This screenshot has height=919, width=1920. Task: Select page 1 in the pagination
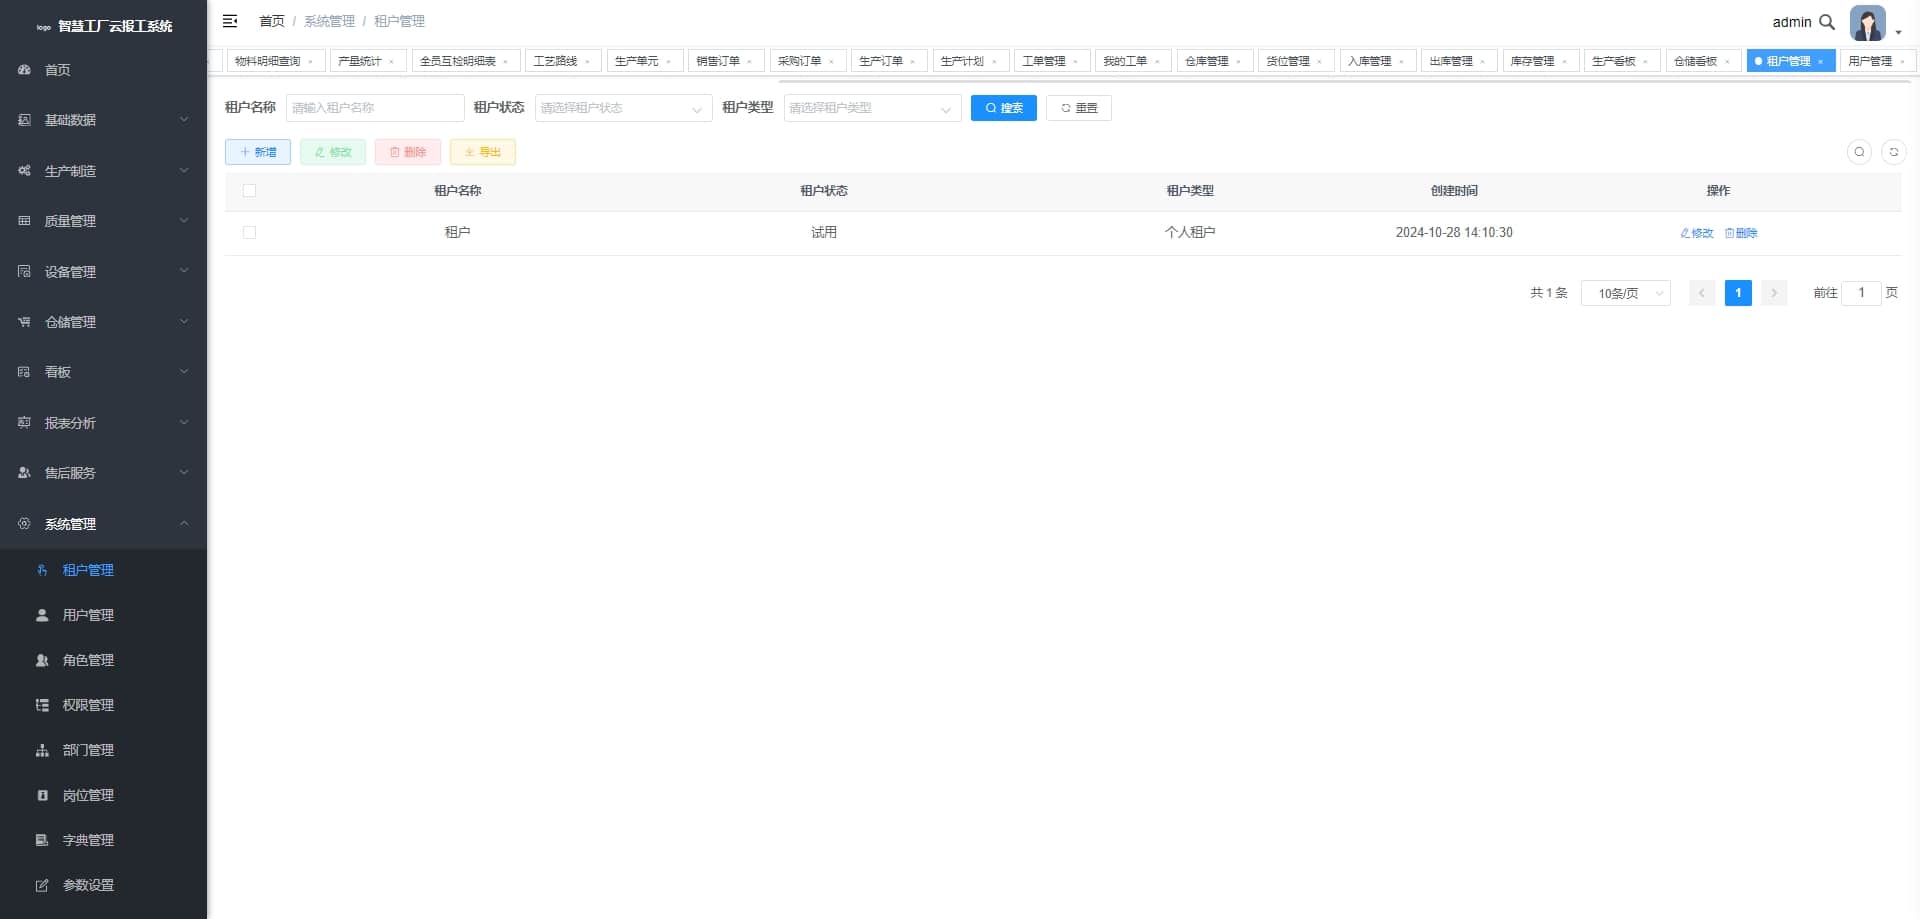click(x=1738, y=293)
